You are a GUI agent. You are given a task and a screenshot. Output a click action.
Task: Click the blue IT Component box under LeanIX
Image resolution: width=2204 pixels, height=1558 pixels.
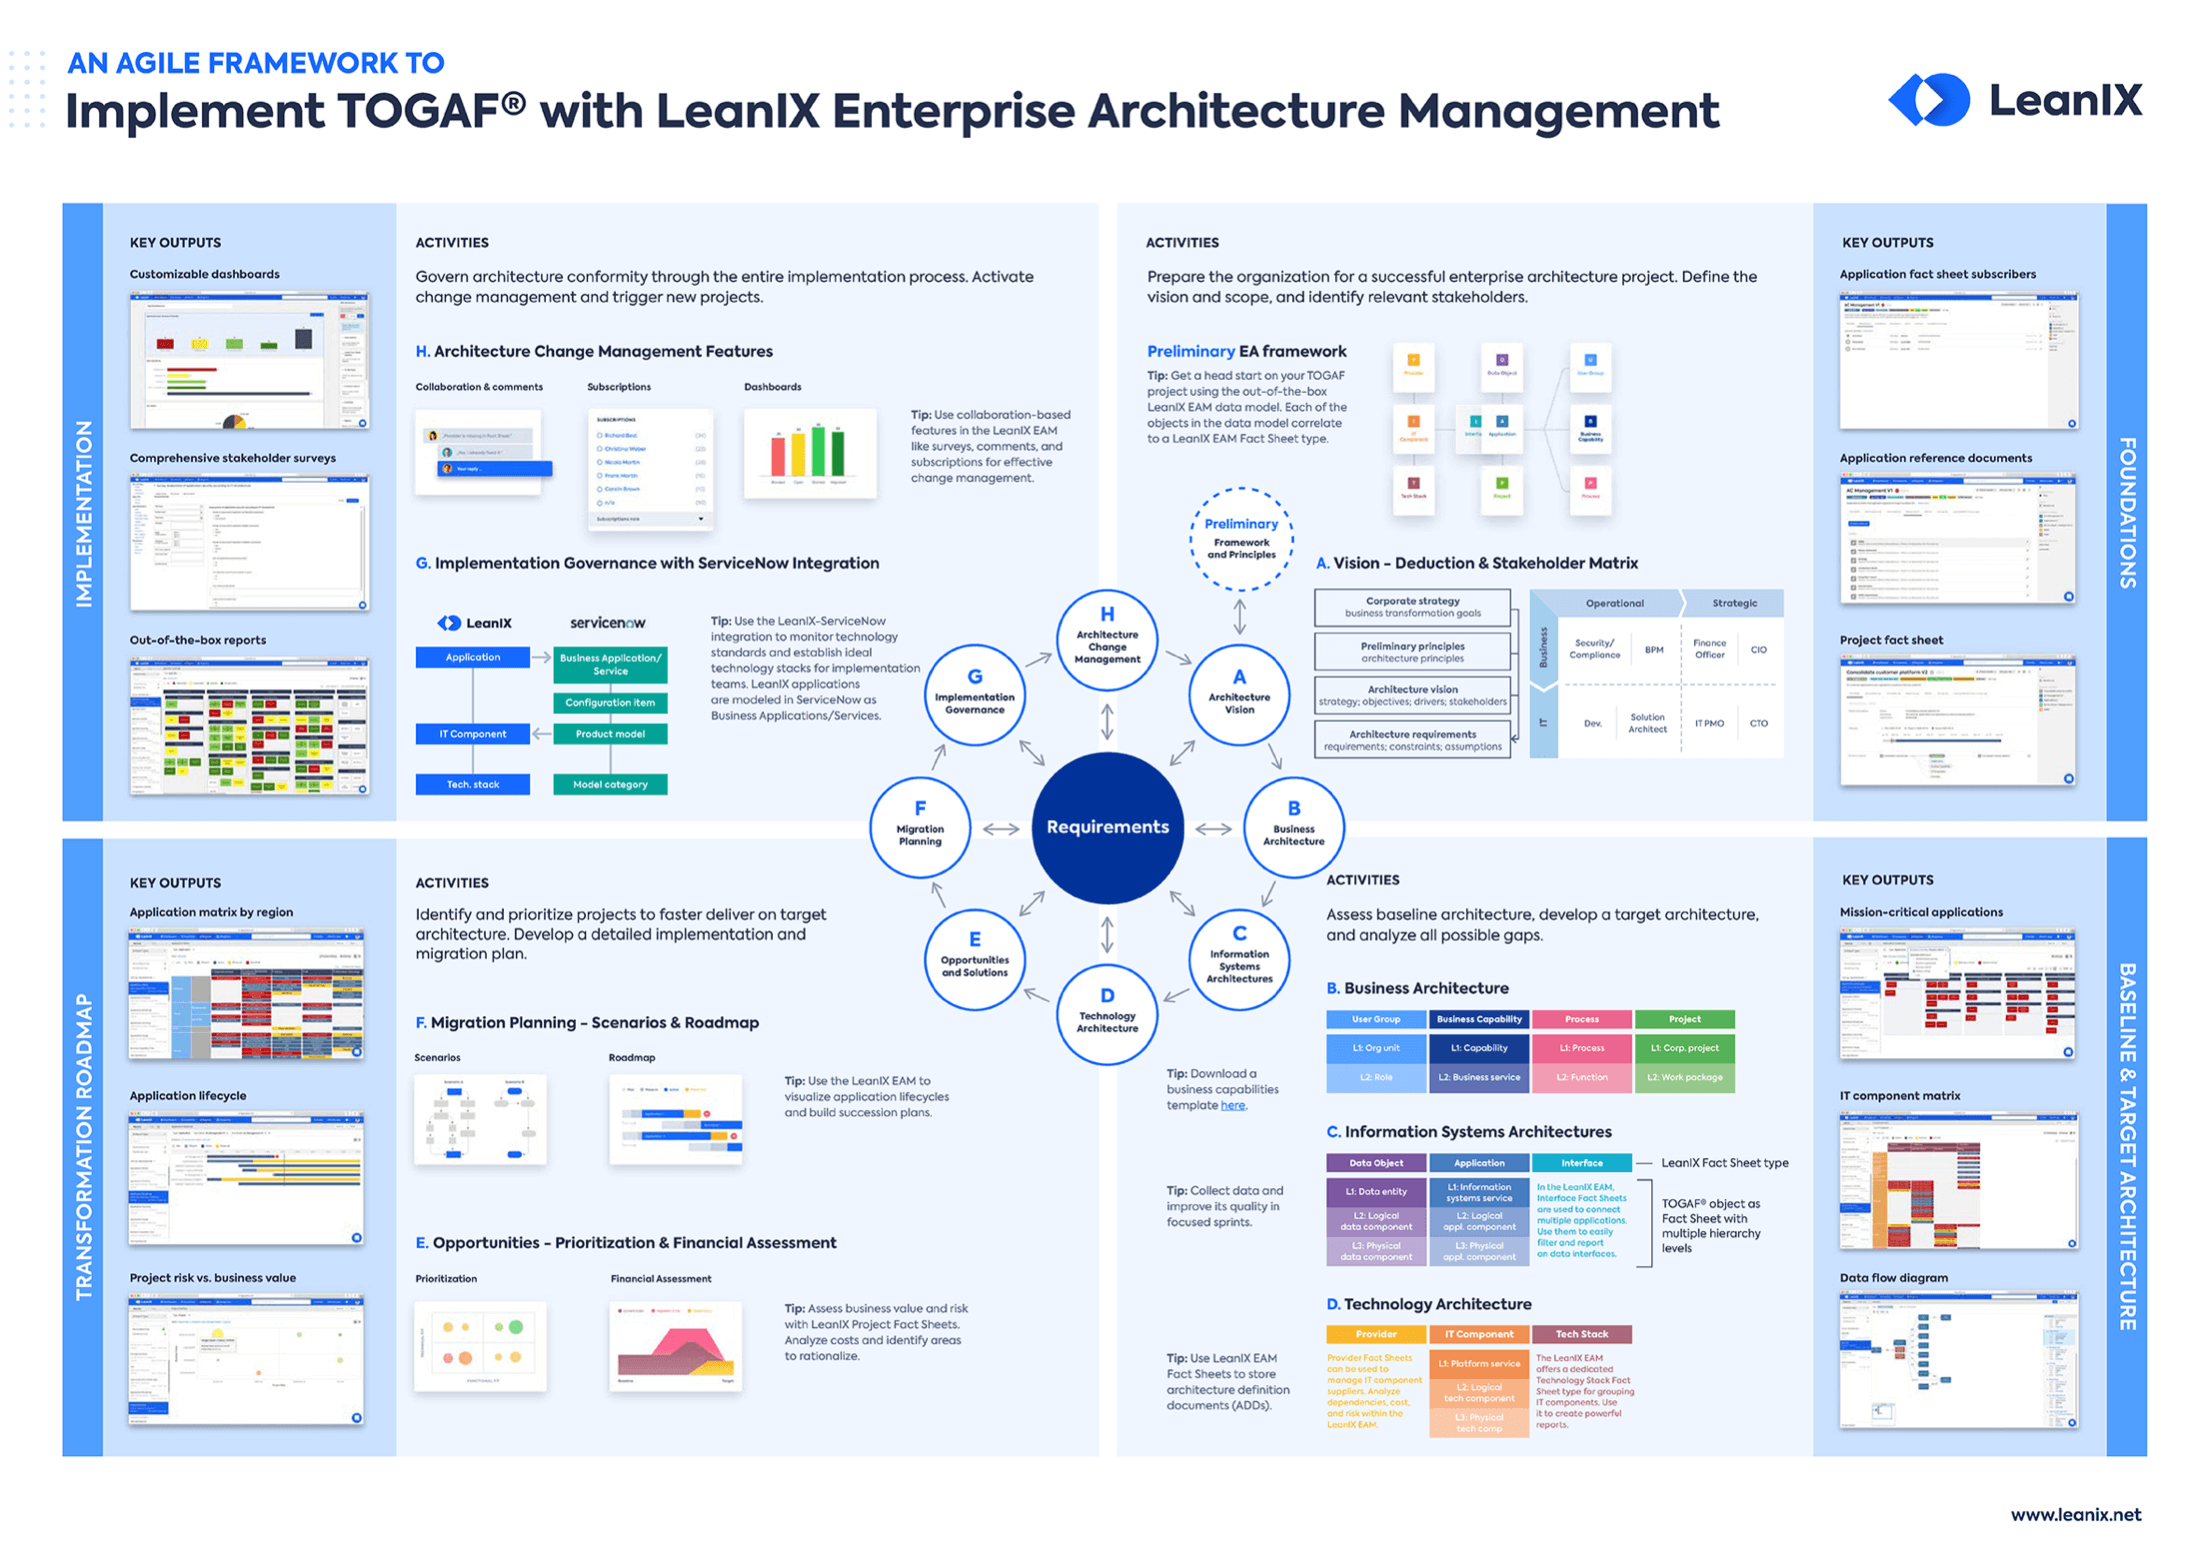pyautogui.click(x=472, y=734)
